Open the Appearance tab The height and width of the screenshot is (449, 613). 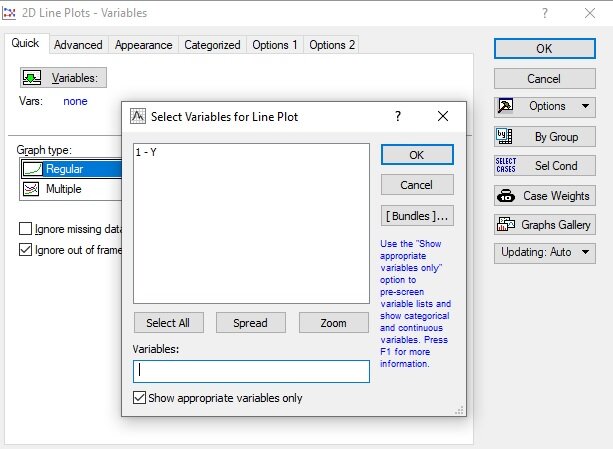[x=143, y=45]
